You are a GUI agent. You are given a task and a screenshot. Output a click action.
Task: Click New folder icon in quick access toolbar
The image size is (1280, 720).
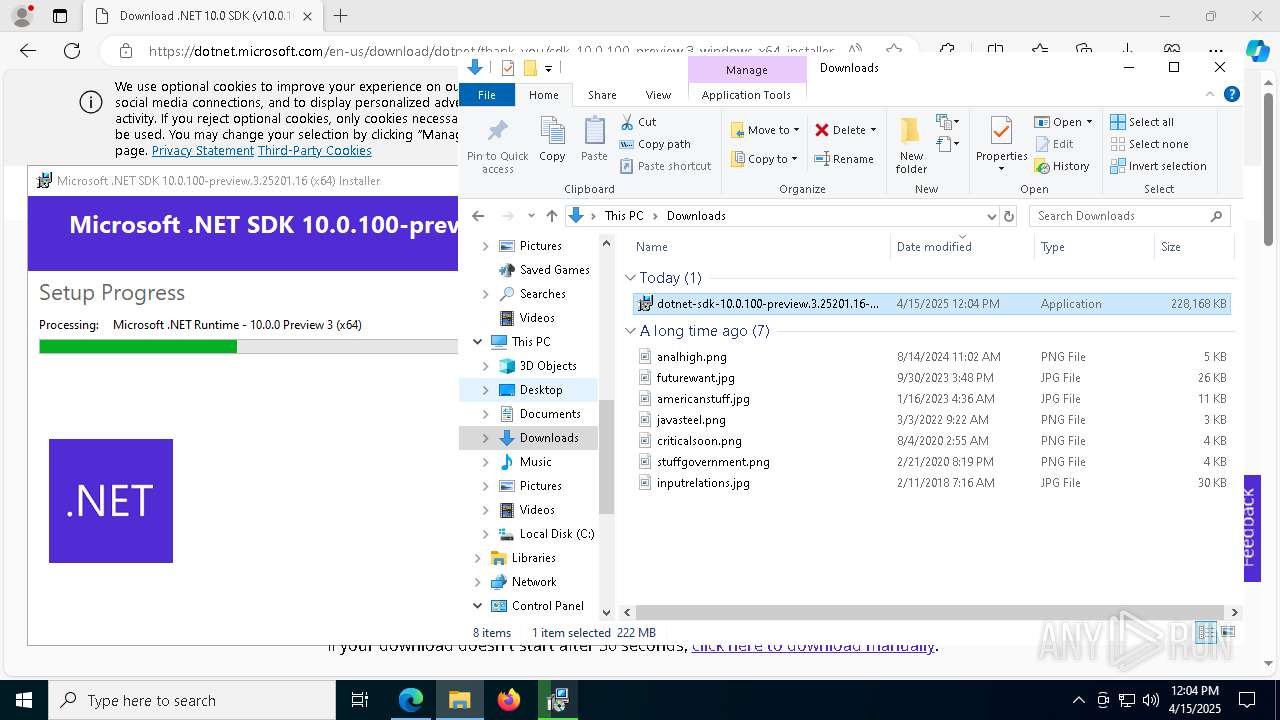tap(530, 68)
